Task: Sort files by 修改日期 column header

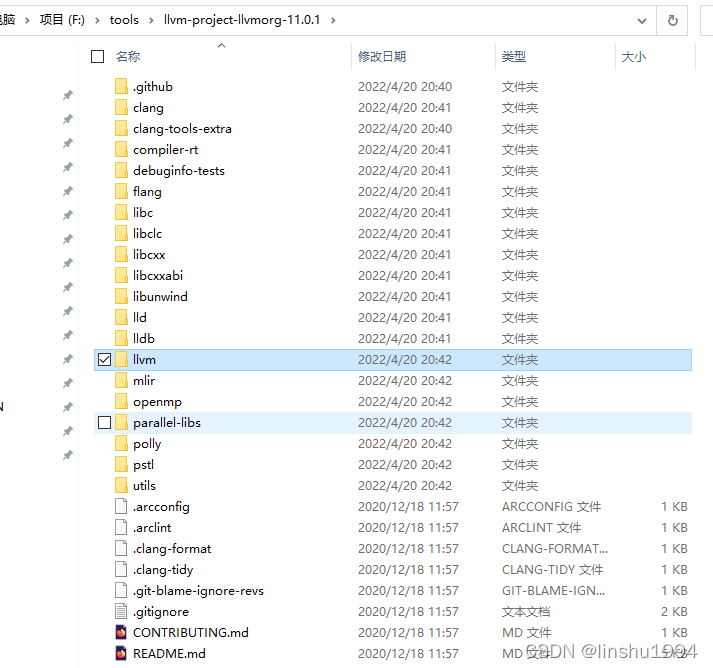Action: (382, 56)
